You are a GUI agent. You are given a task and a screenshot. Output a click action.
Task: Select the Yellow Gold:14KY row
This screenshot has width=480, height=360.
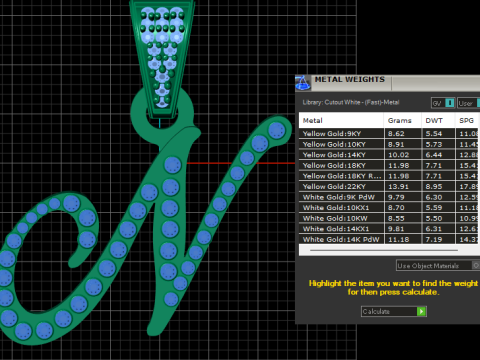[x=389, y=155]
